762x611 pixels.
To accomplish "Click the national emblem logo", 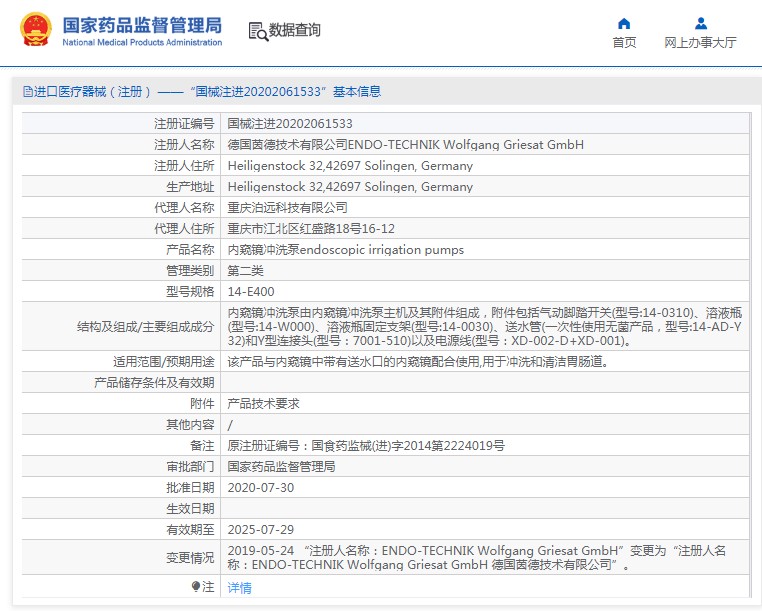I will (x=35, y=30).
